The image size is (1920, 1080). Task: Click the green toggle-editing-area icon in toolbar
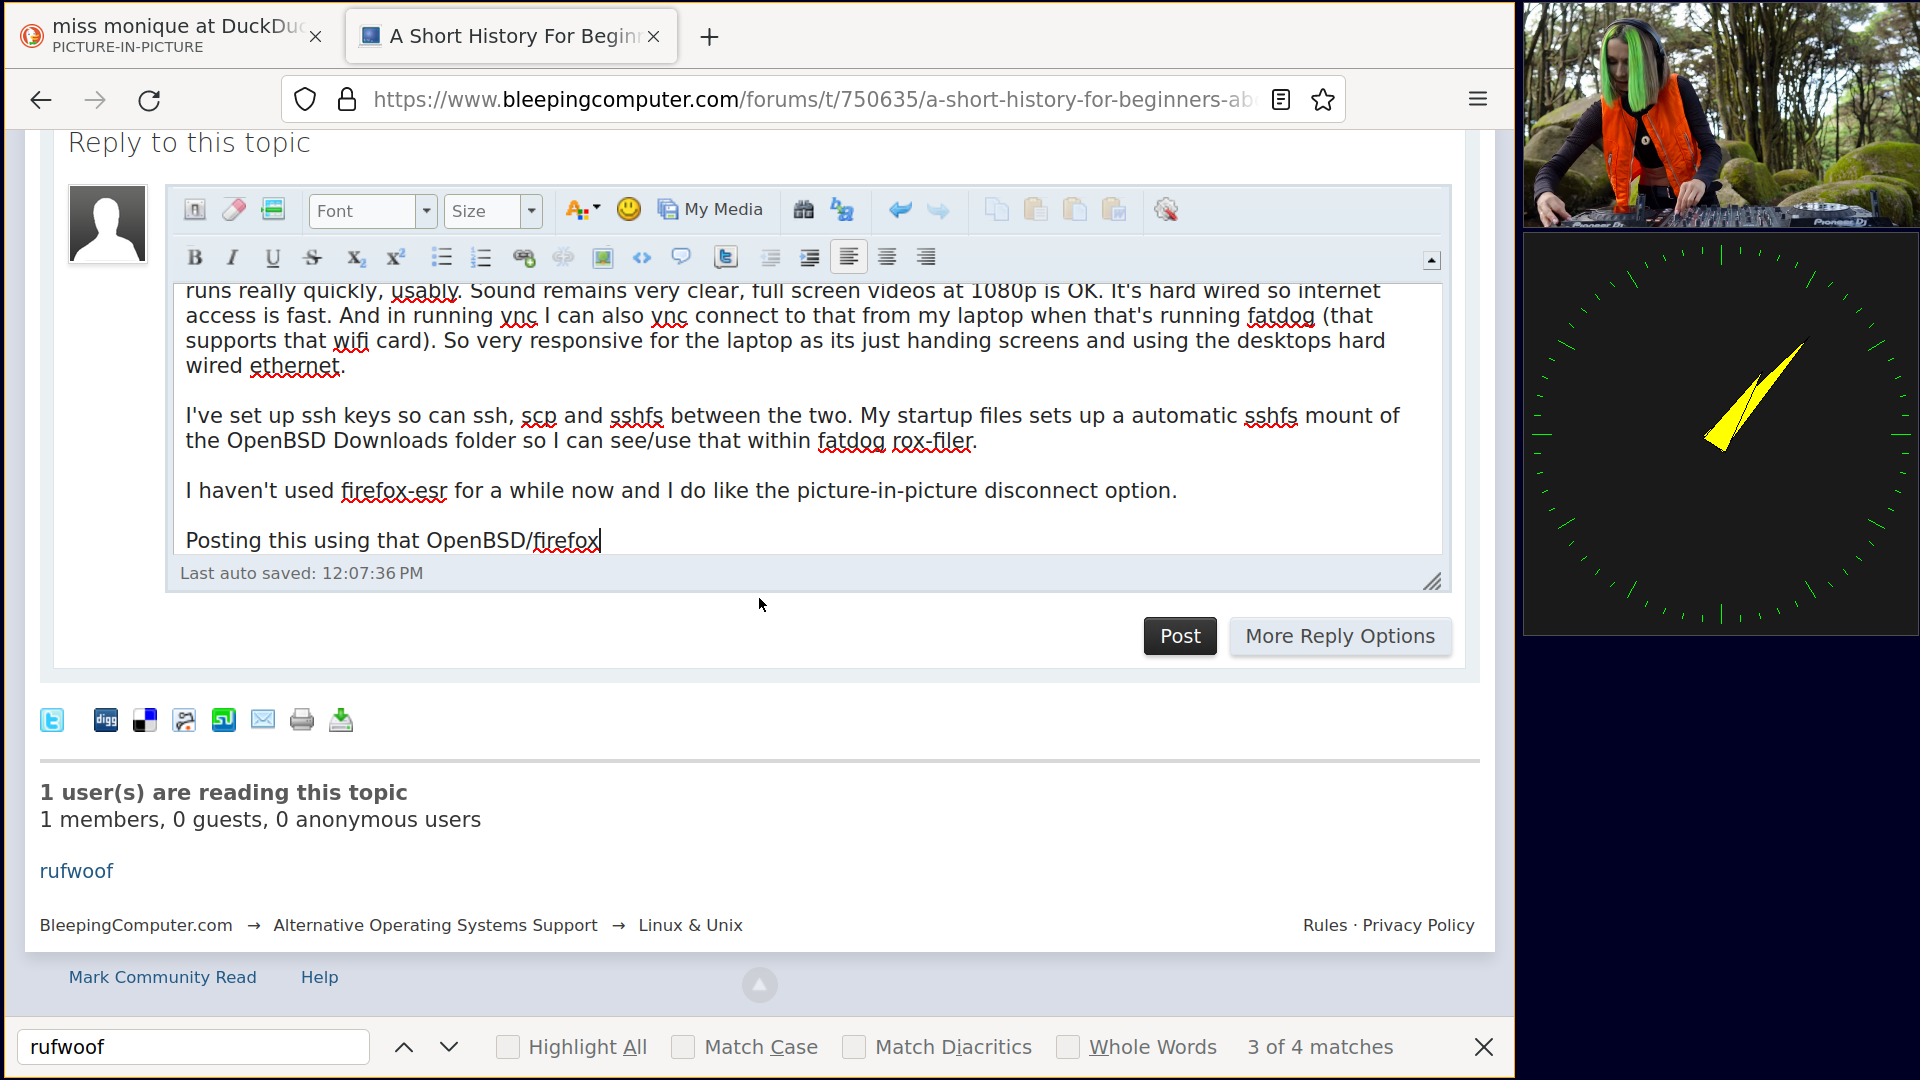[273, 209]
